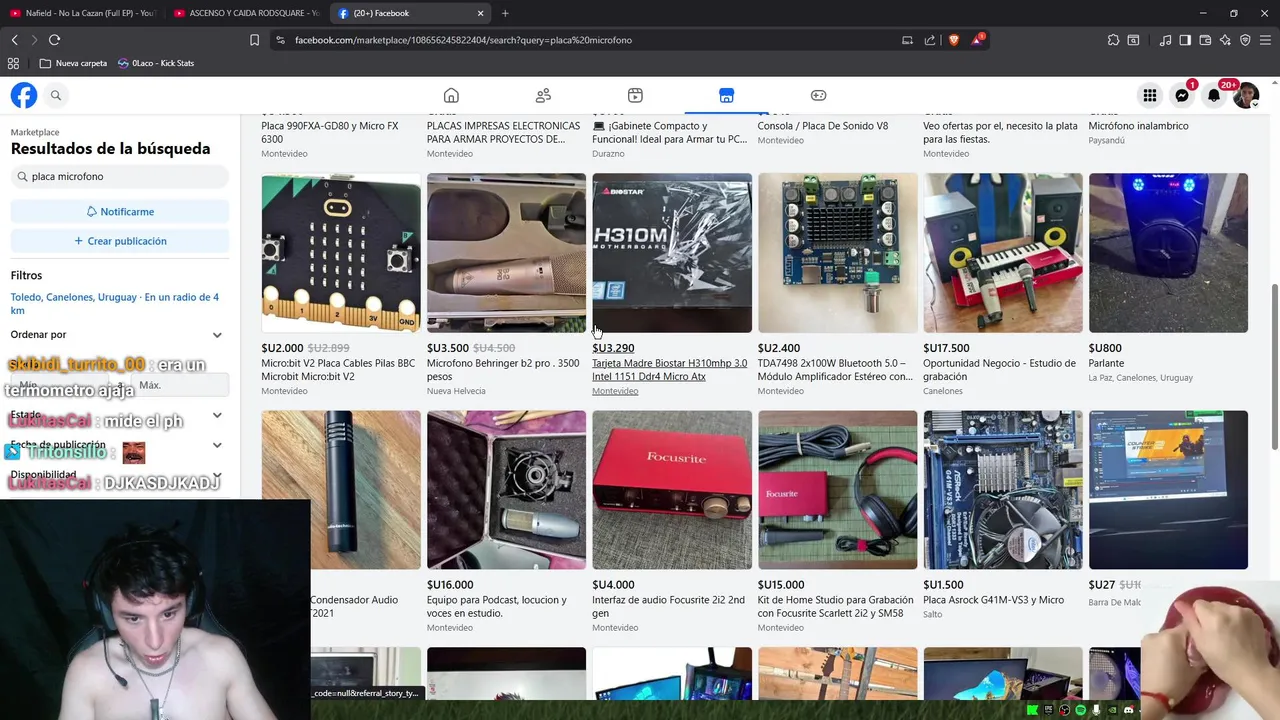
Task: Open the browser hamburger menu
Action: 1265,40
